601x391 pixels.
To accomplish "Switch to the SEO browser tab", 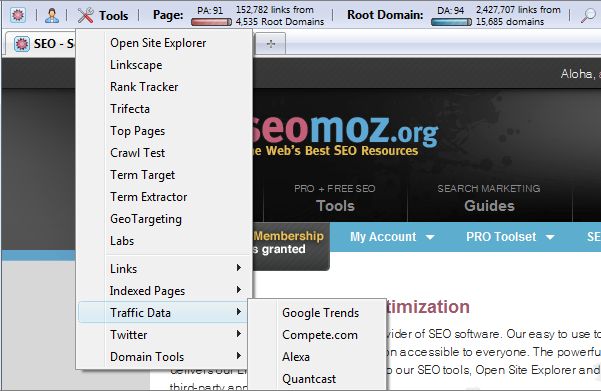I will (x=42, y=44).
